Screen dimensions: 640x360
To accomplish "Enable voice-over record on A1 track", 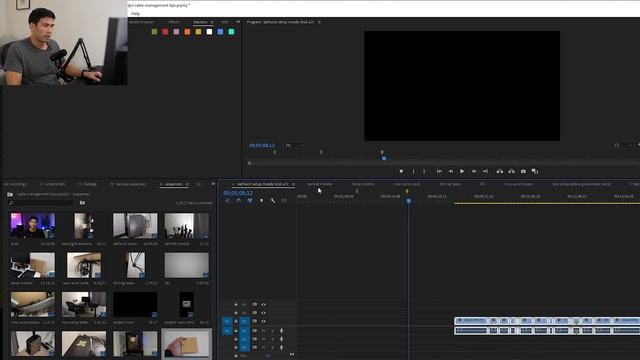I will tap(281, 331).
